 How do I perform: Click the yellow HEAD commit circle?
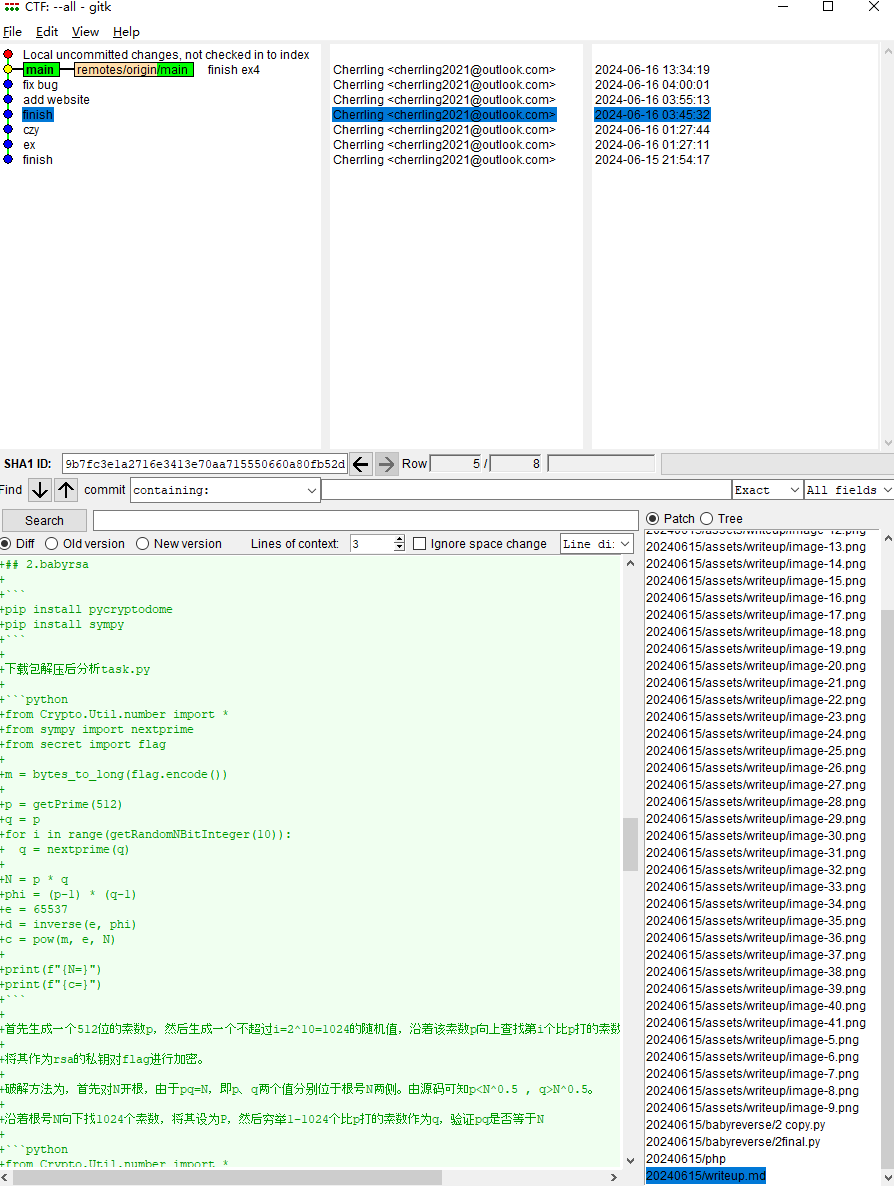8,70
